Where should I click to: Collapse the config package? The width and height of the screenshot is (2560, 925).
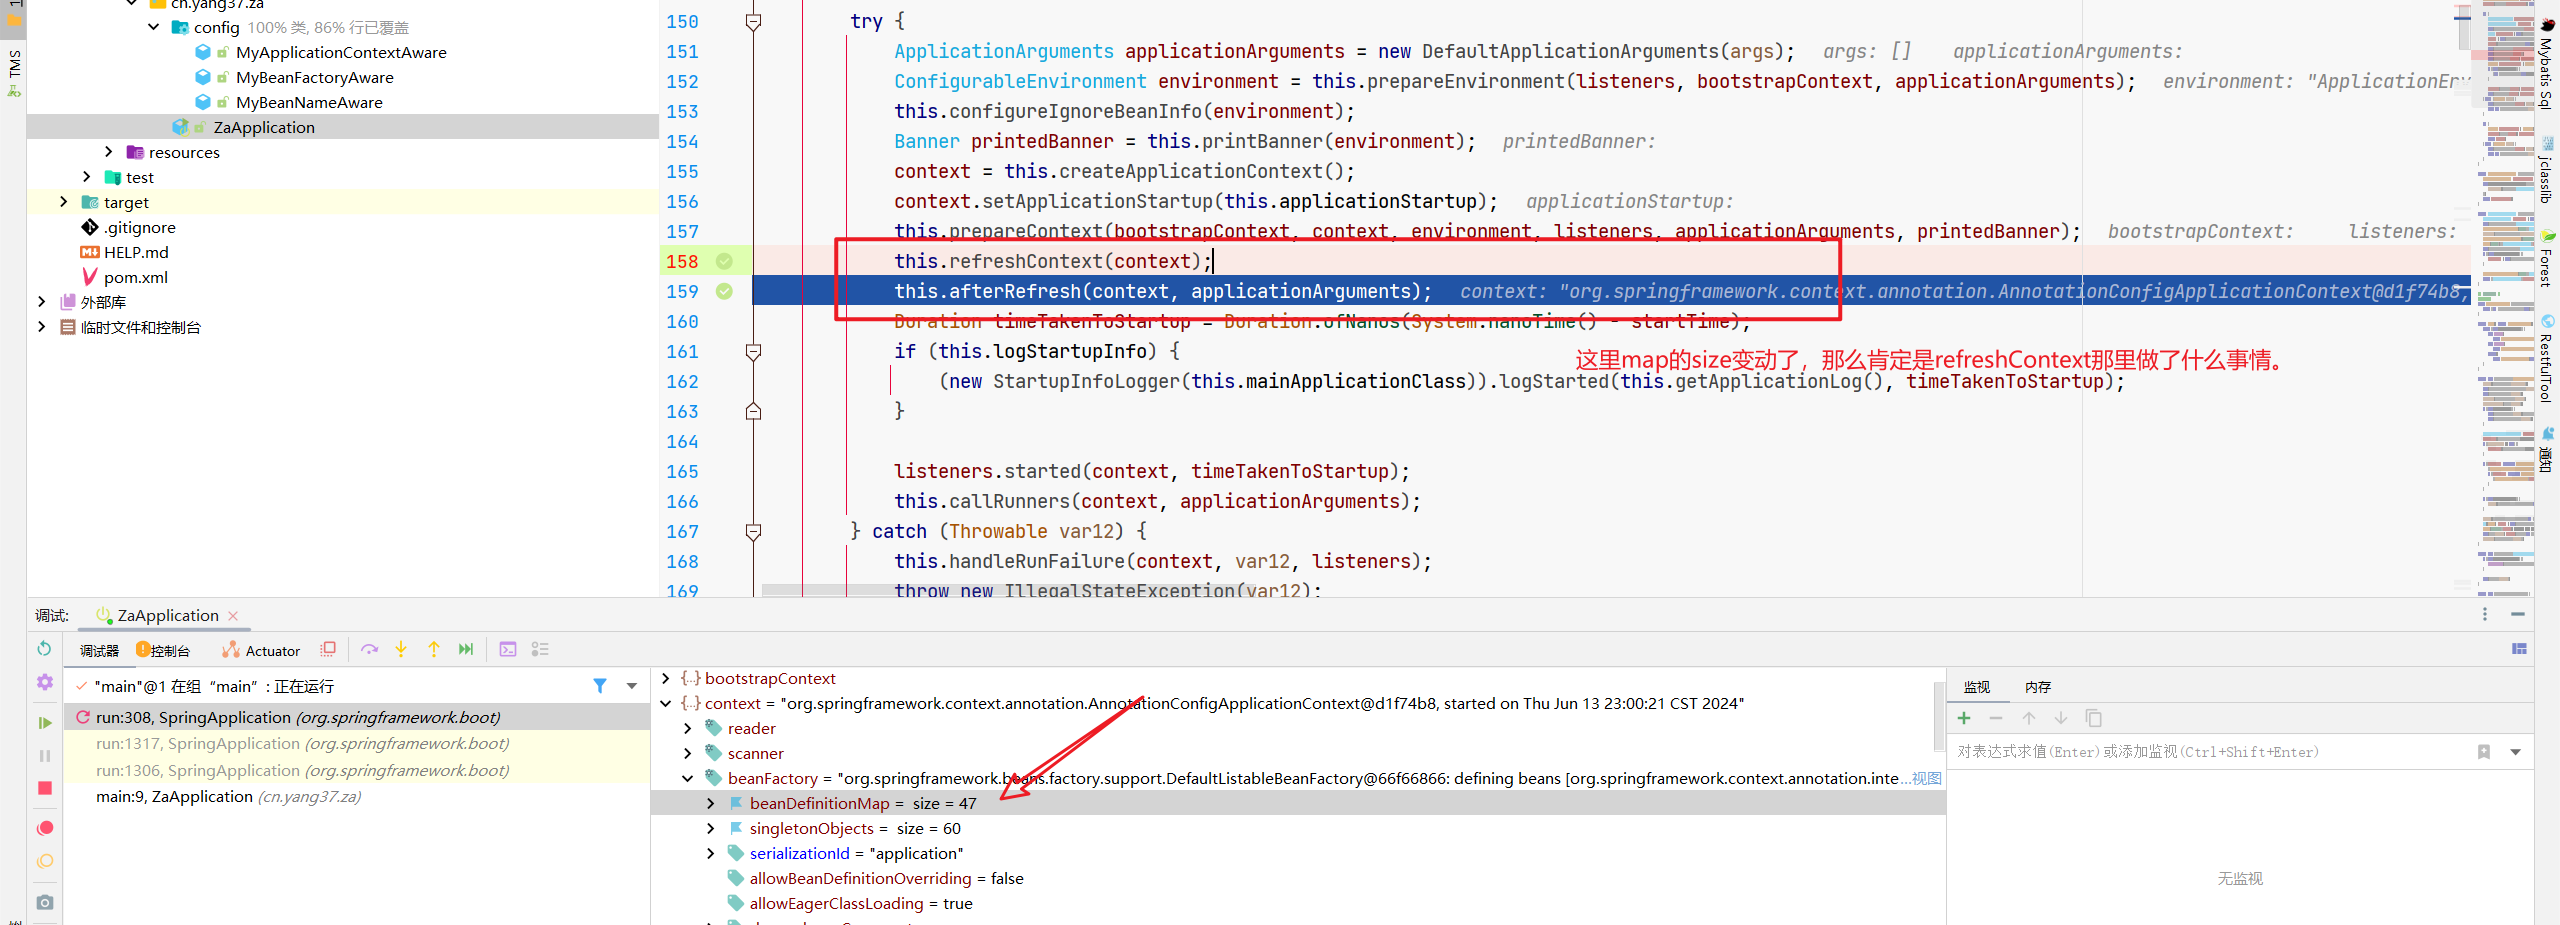(x=154, y=27)
